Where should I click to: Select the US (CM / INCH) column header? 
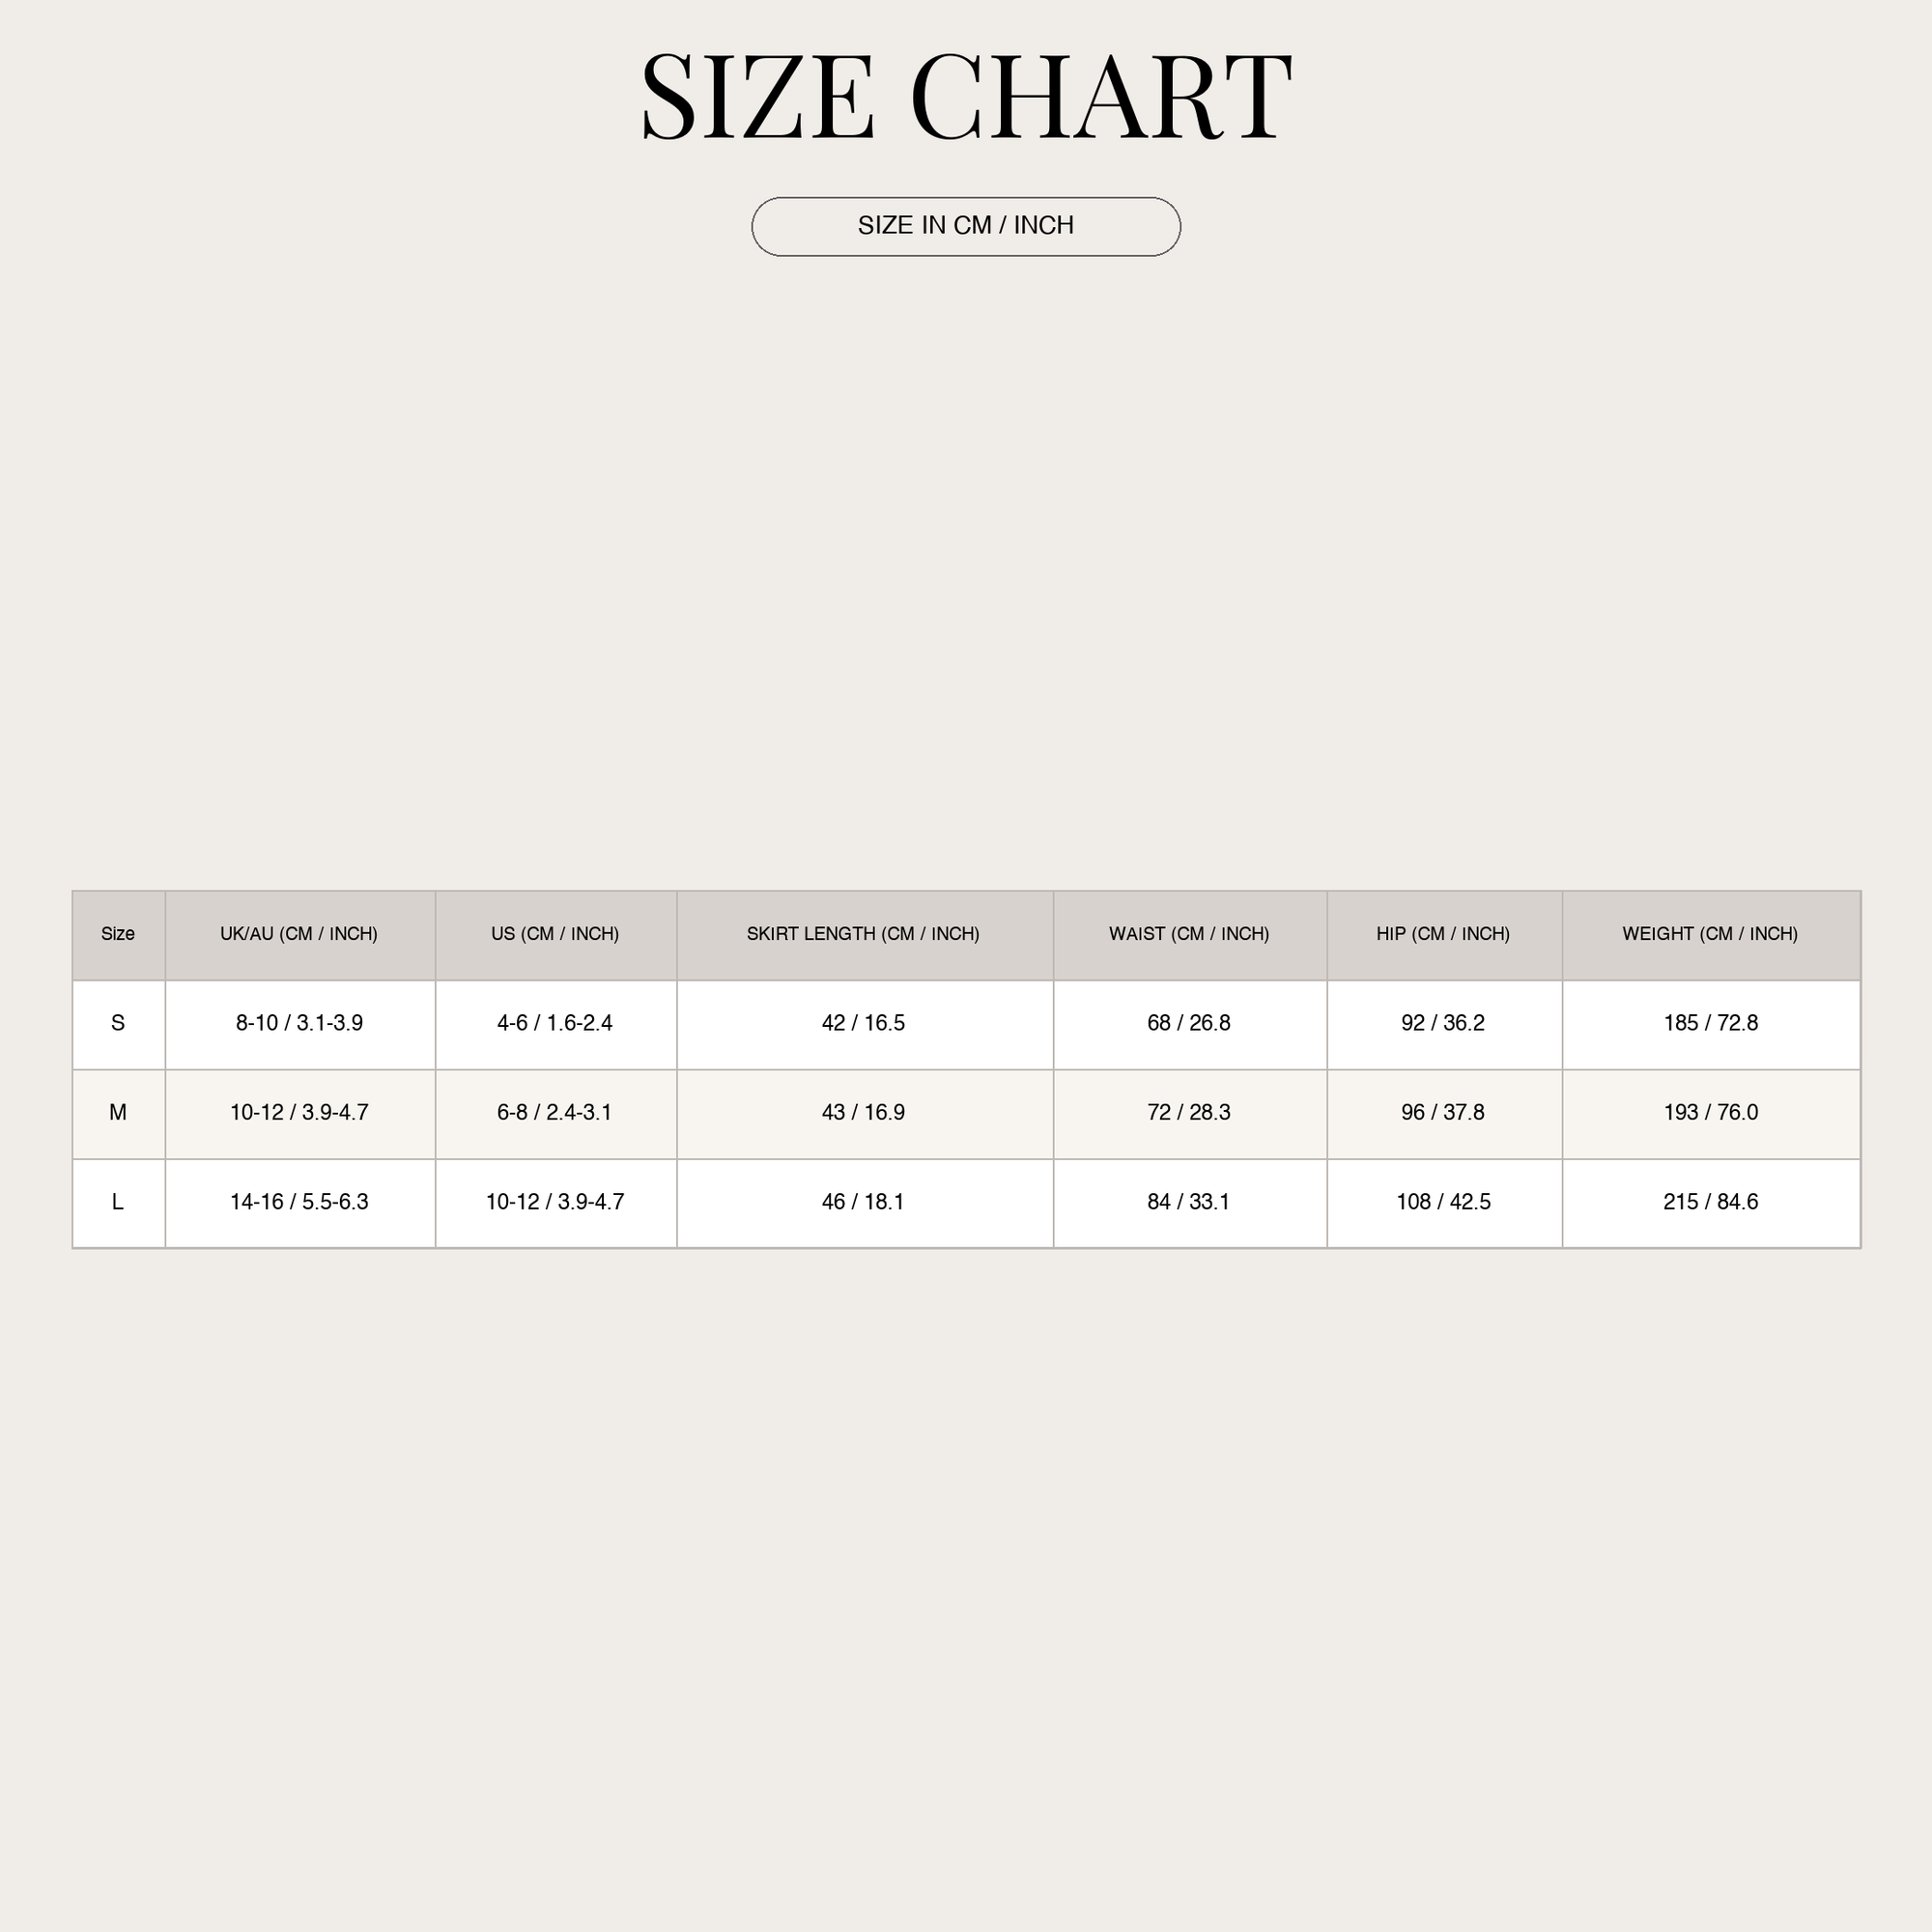tap(556, 935)
